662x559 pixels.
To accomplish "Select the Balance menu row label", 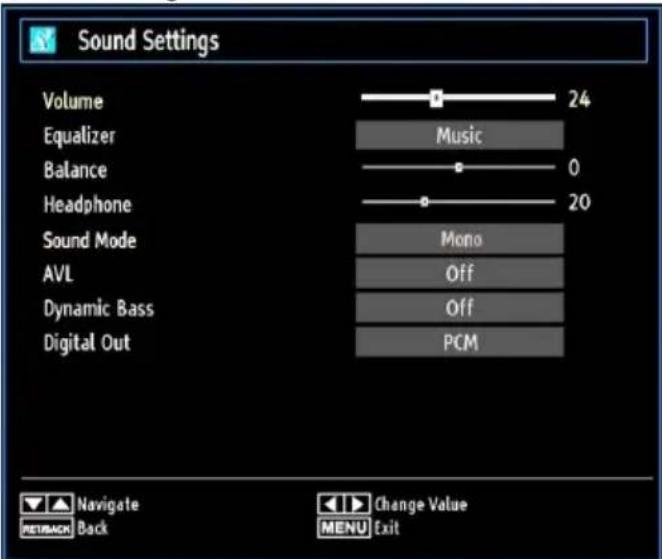I will click(75, 170).
